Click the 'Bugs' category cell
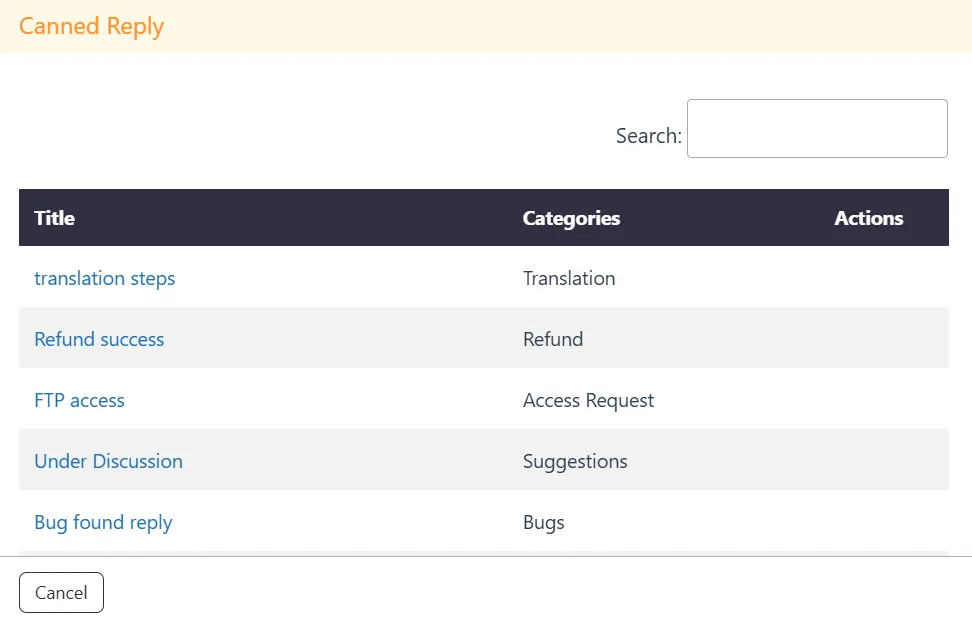Viewport: 972px width, 640px height. 543,522
